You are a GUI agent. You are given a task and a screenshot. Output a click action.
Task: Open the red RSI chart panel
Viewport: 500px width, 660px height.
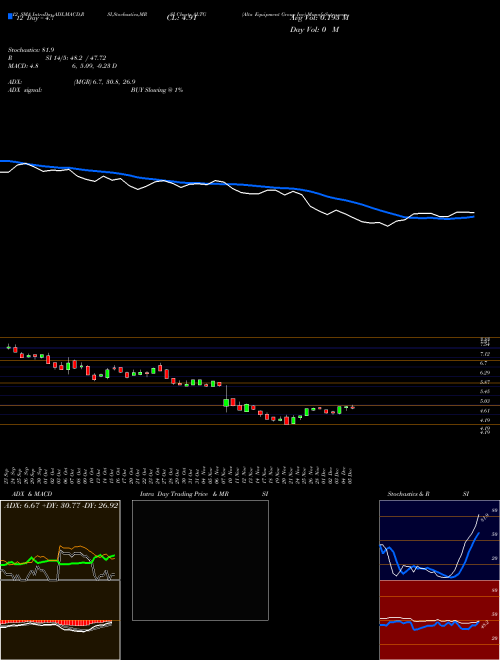pyautogui.click(x=439, y=620)
